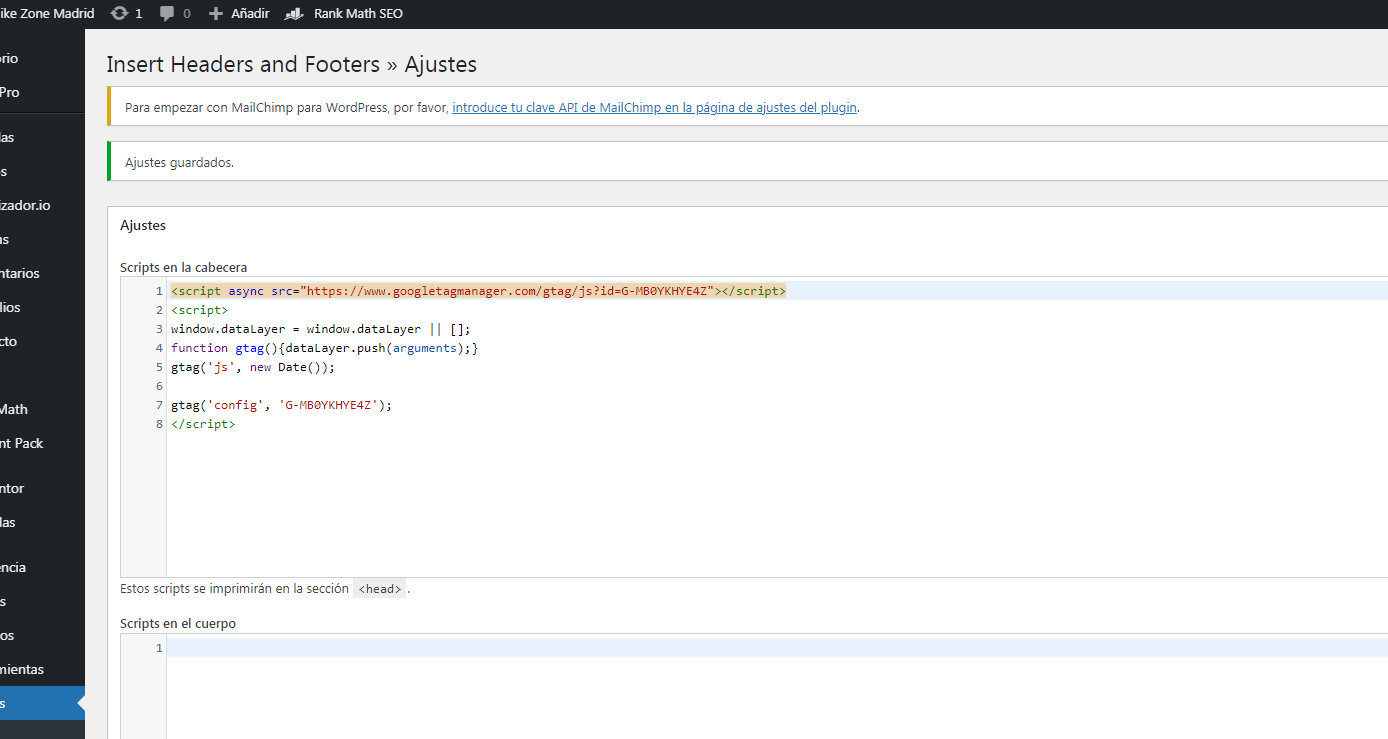Click the 'Estos scripts se imprimirán' description text
This screenshot has width=1388, height=739.
coord(234,589)
